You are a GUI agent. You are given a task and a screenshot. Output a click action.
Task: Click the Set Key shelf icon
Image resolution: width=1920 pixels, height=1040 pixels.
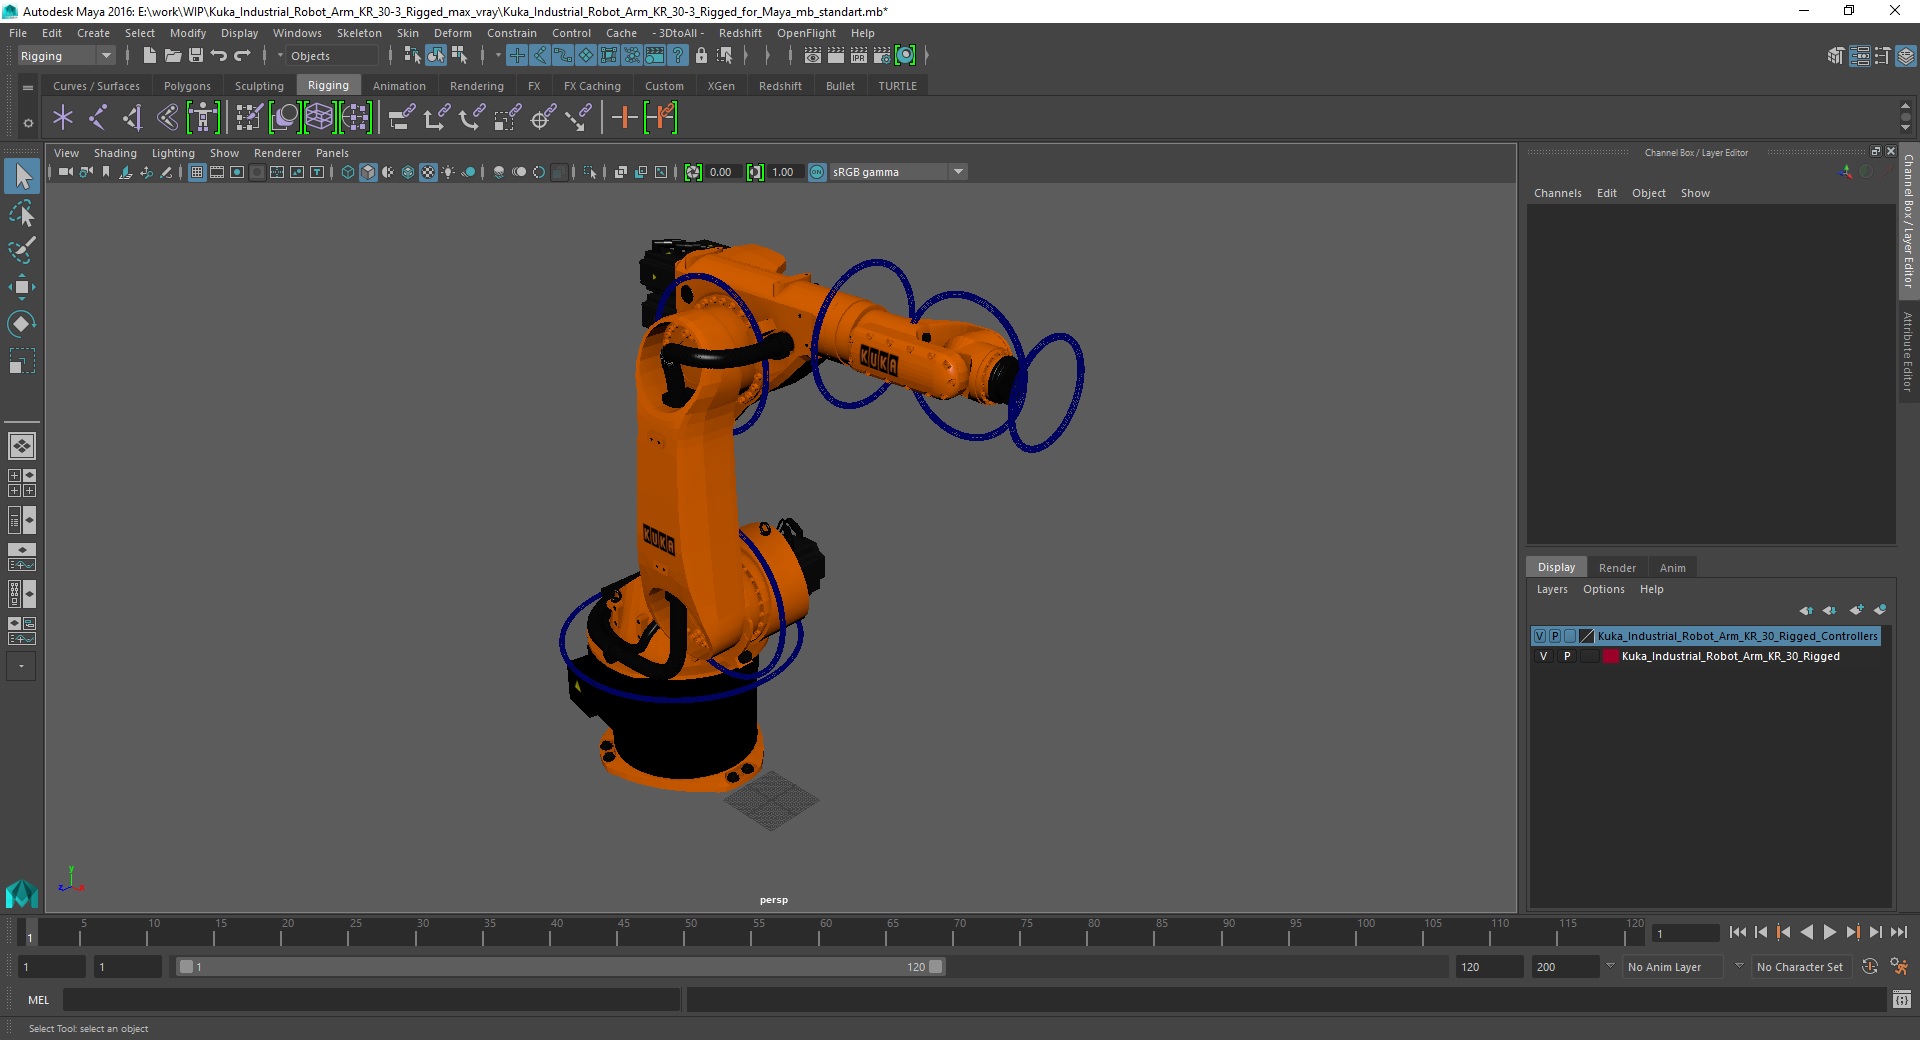click(x=625, y=118)
